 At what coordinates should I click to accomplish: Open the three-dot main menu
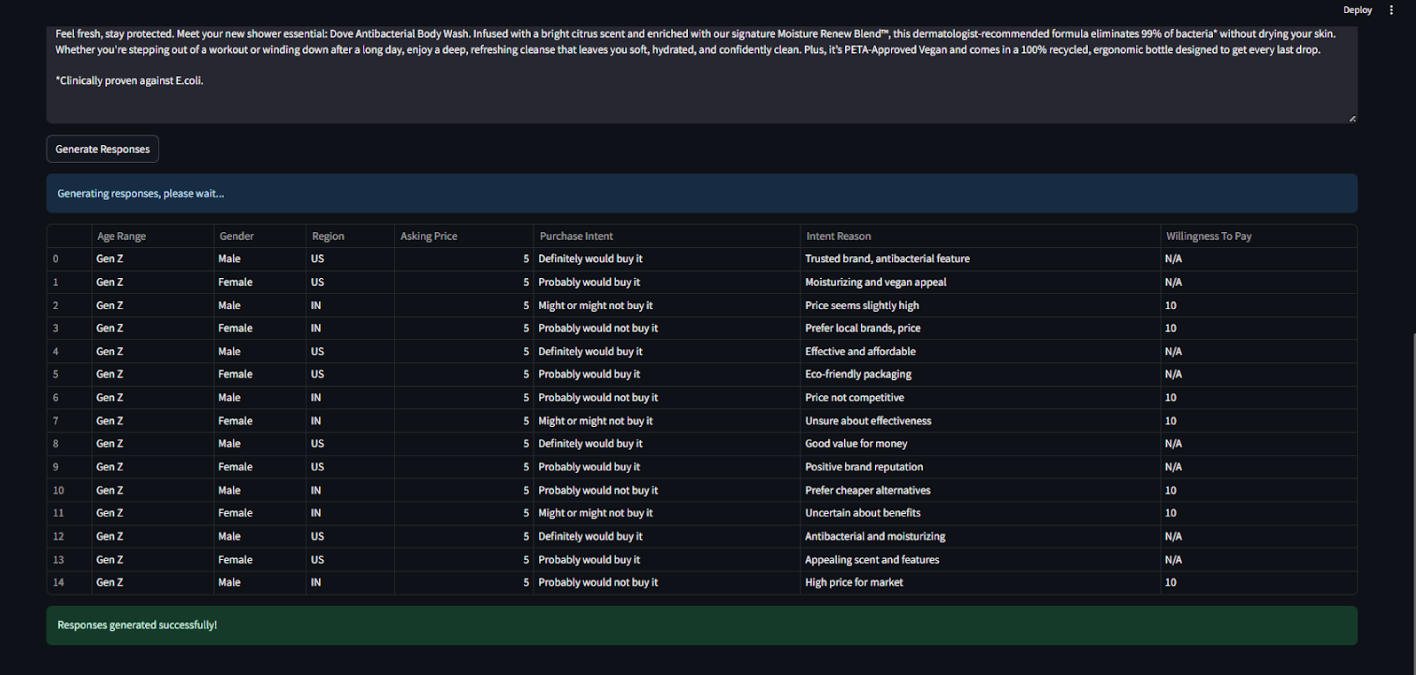coord(1391,10)
